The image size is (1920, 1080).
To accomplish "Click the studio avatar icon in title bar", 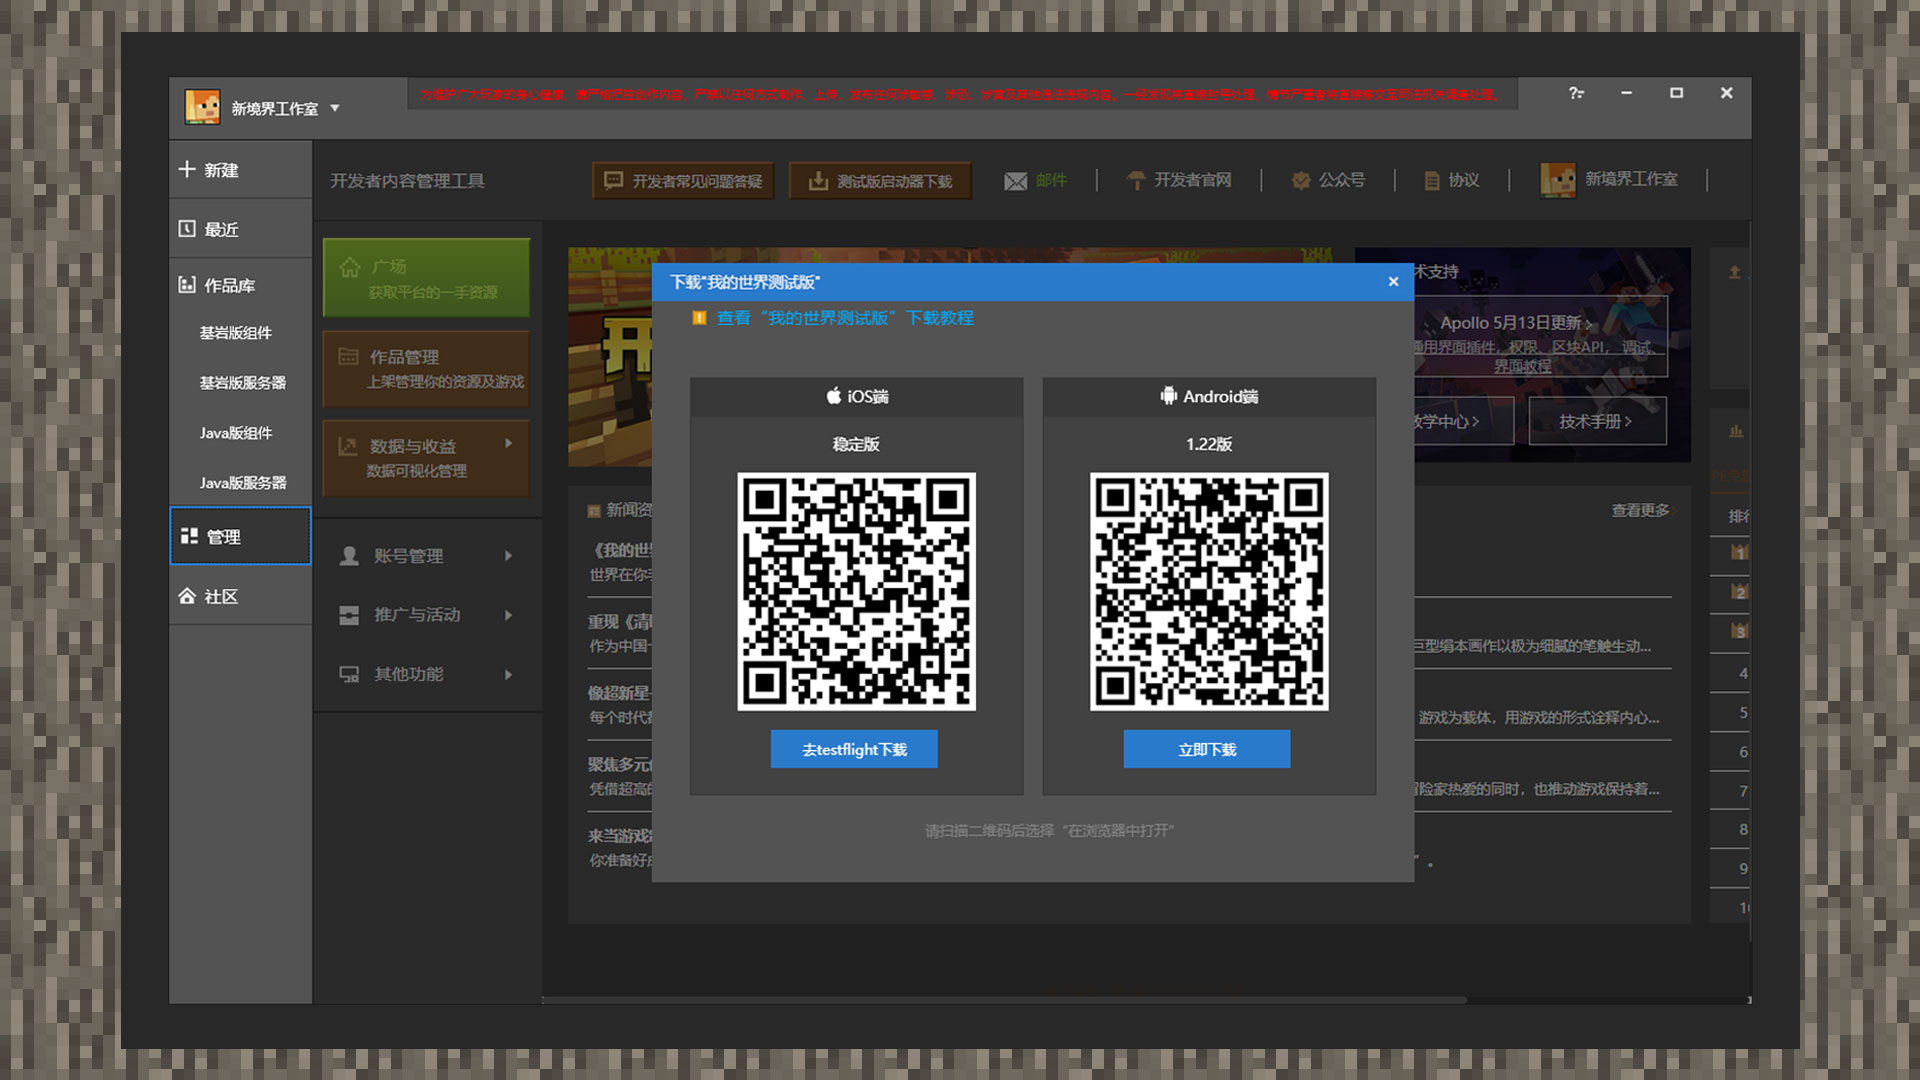I will [203, 108].
